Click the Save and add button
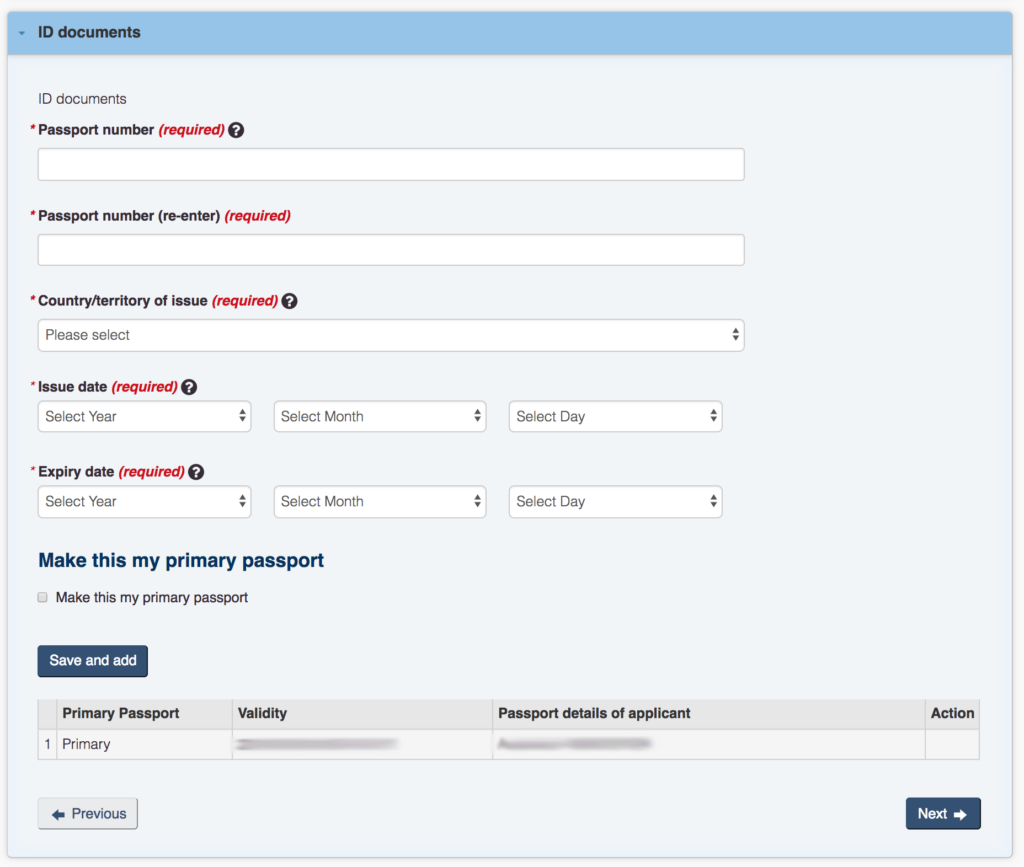 point(92,660)
